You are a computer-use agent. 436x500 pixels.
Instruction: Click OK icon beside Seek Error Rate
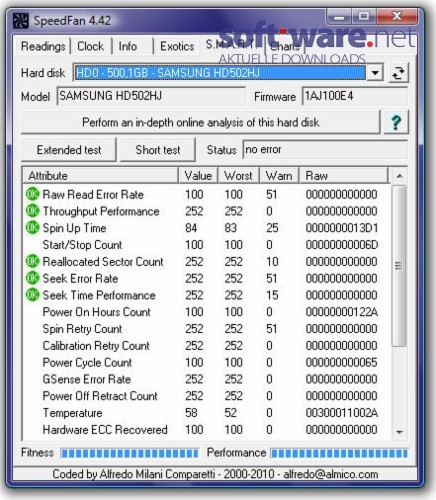[x=32, y=278]
